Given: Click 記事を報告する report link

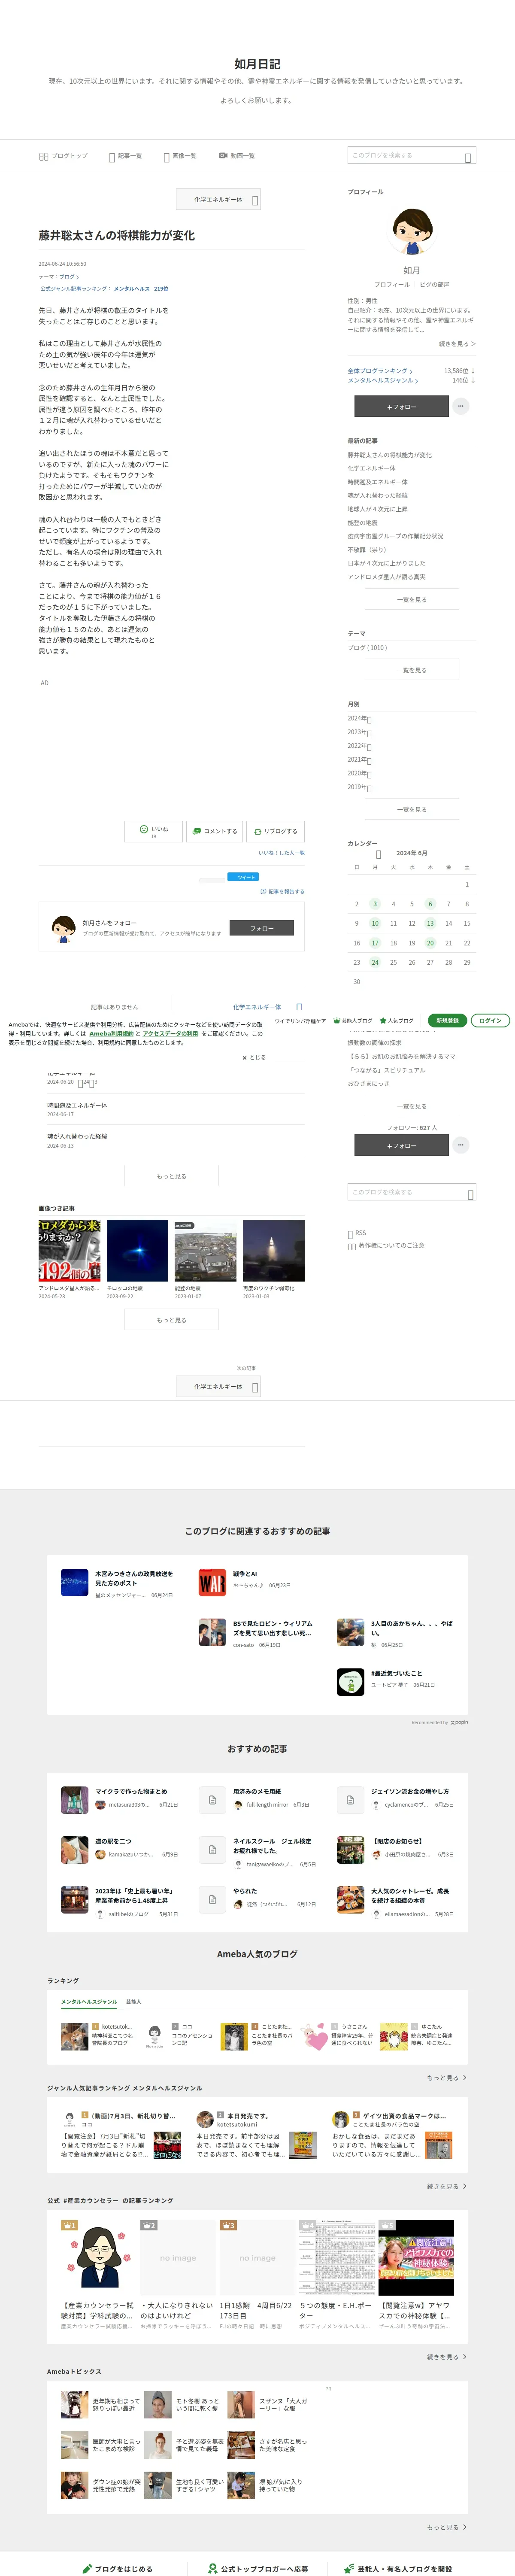Looking at the screenshot, I should click(282, 891).
